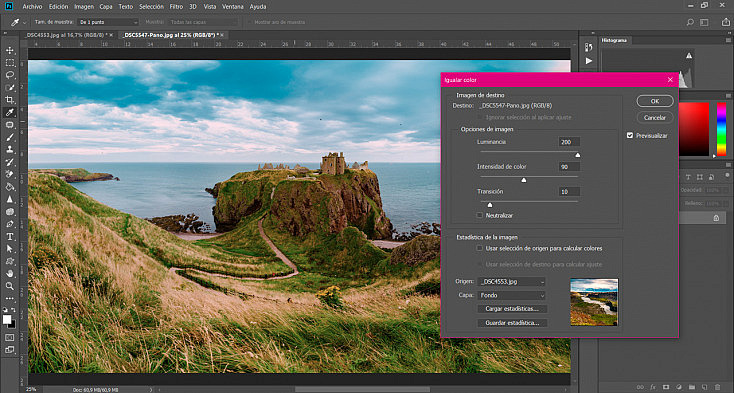Image resolution: width=734 pixels, height=393 pixels.
Task: Select the Clone Stamp tool
Action: [x=9, y=150]
